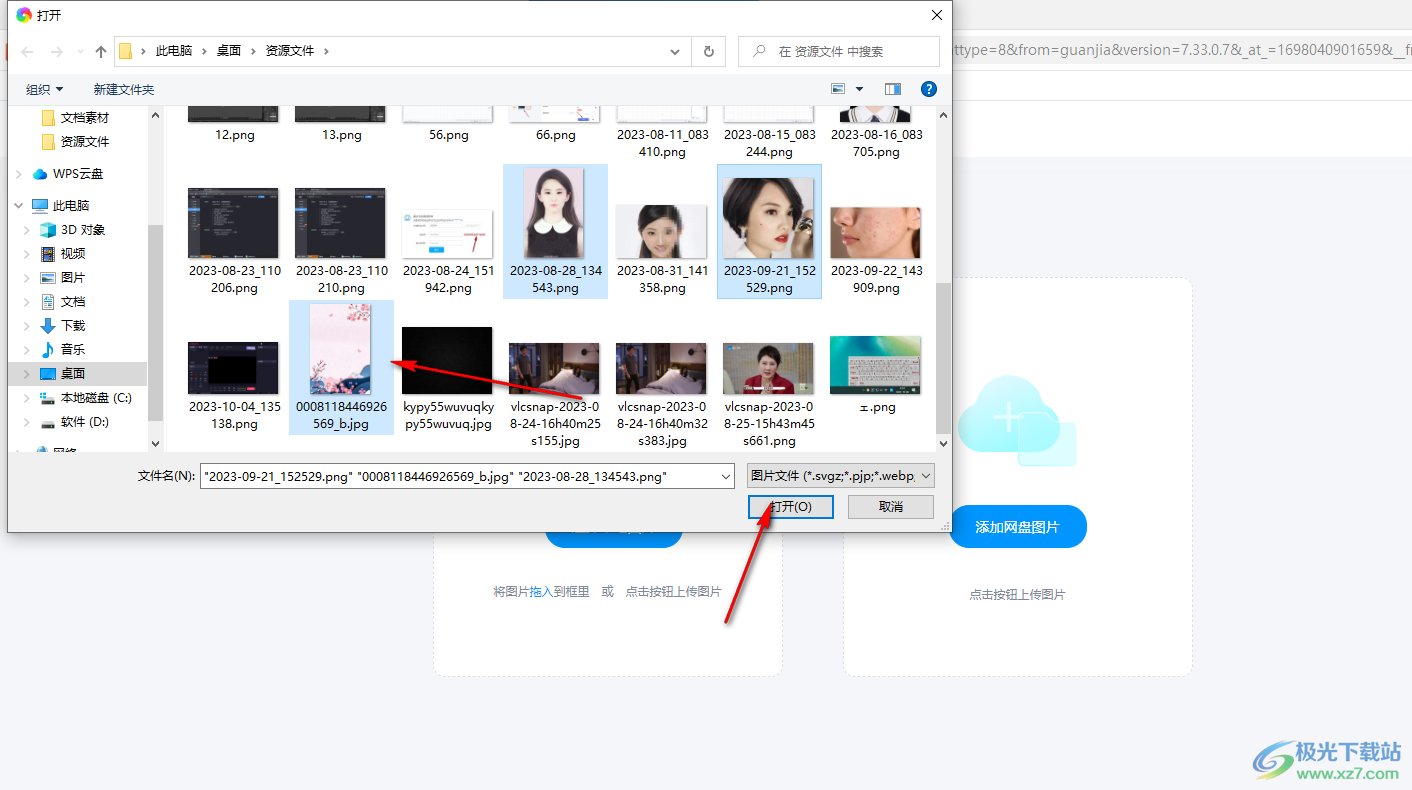Click the Refresh icon beside address bar
The image size is (1412, 790).
(709, 52)
